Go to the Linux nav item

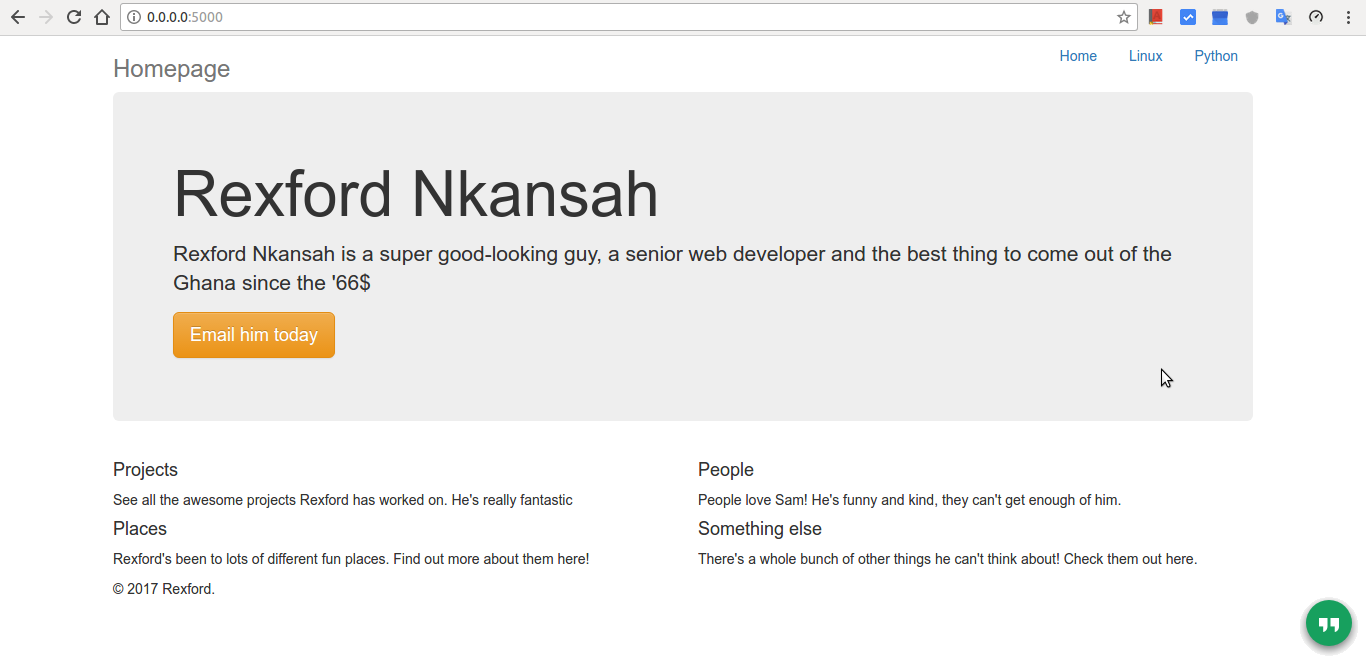coord(1145,56)
